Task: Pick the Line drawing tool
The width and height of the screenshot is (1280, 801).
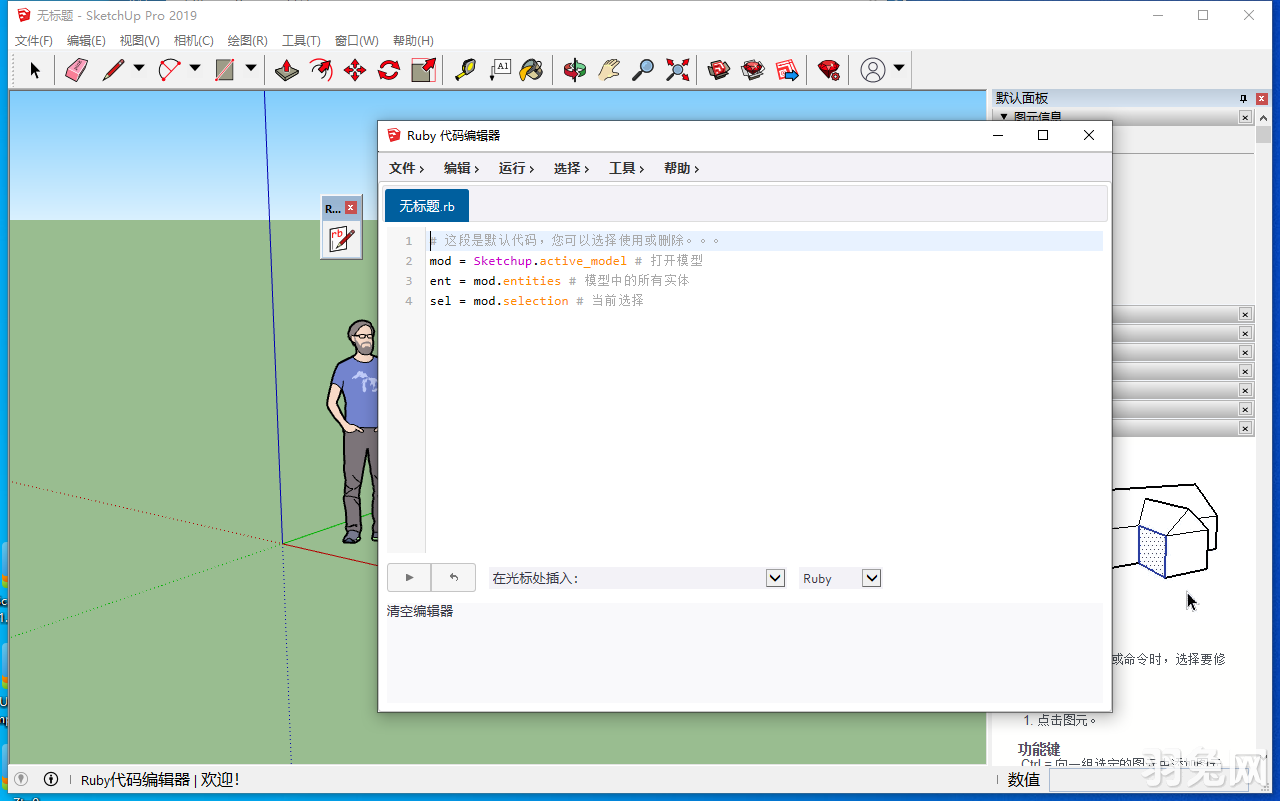Action: tap(112, 69)
